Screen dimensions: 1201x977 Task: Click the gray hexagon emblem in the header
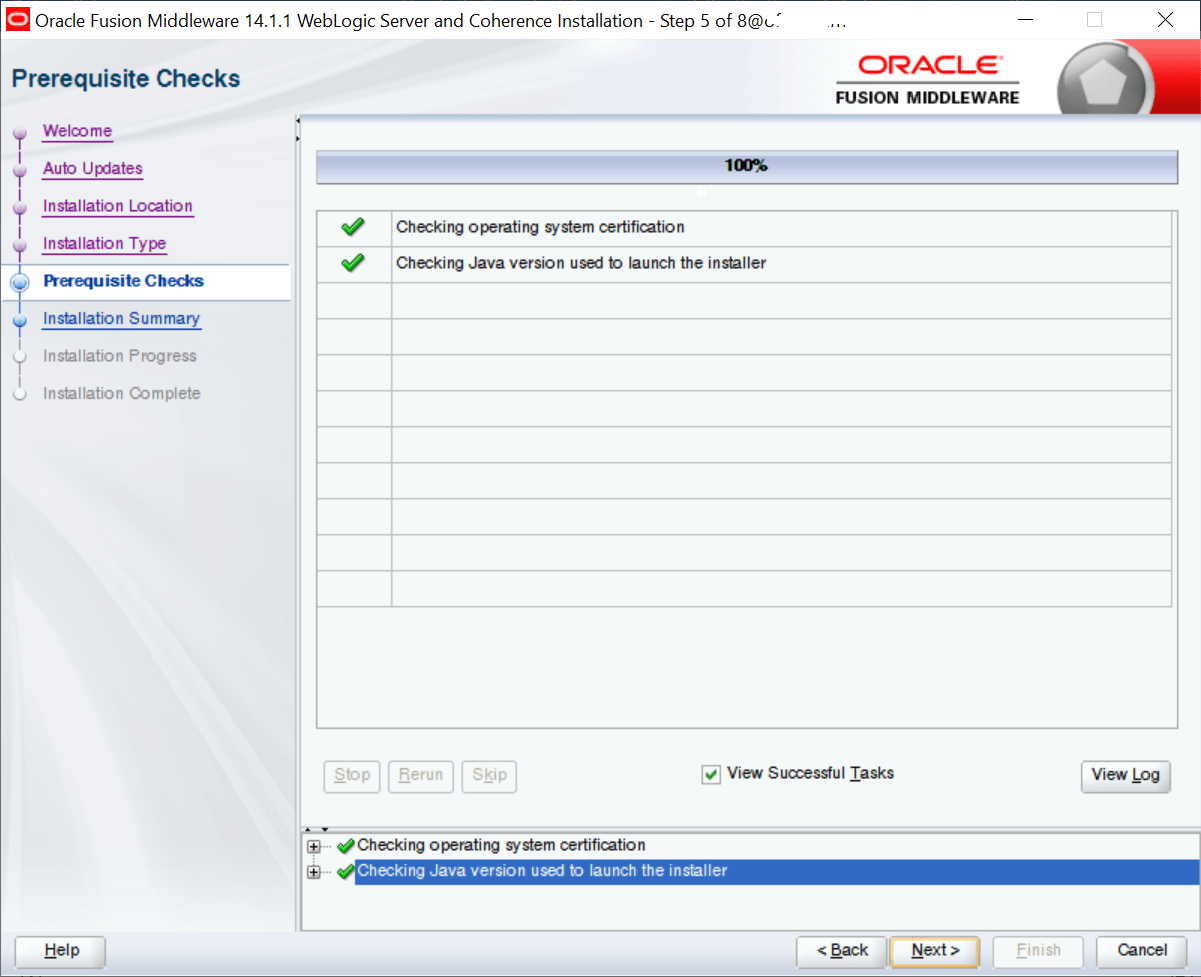pyautogui.click(x=1105, y=77)
